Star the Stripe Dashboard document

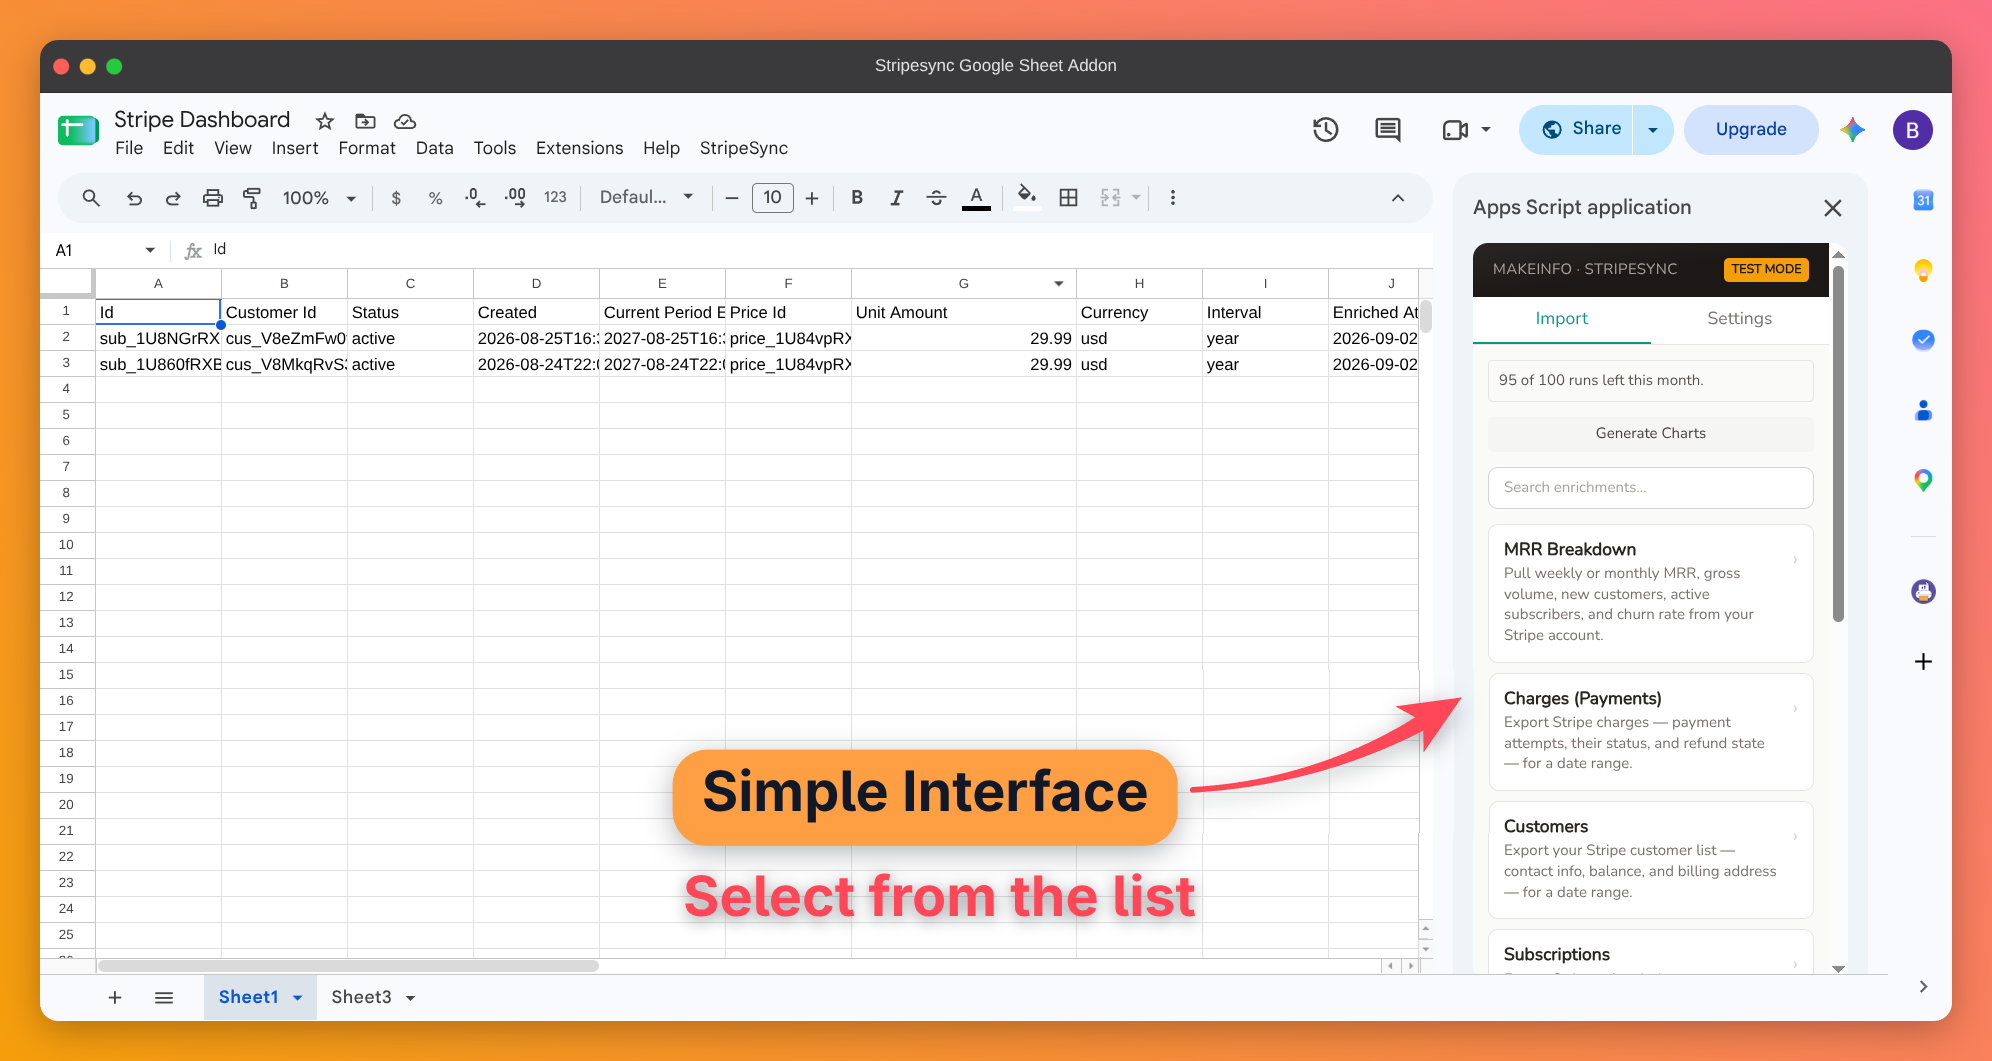pyautogui.click(x=325, y=121)
